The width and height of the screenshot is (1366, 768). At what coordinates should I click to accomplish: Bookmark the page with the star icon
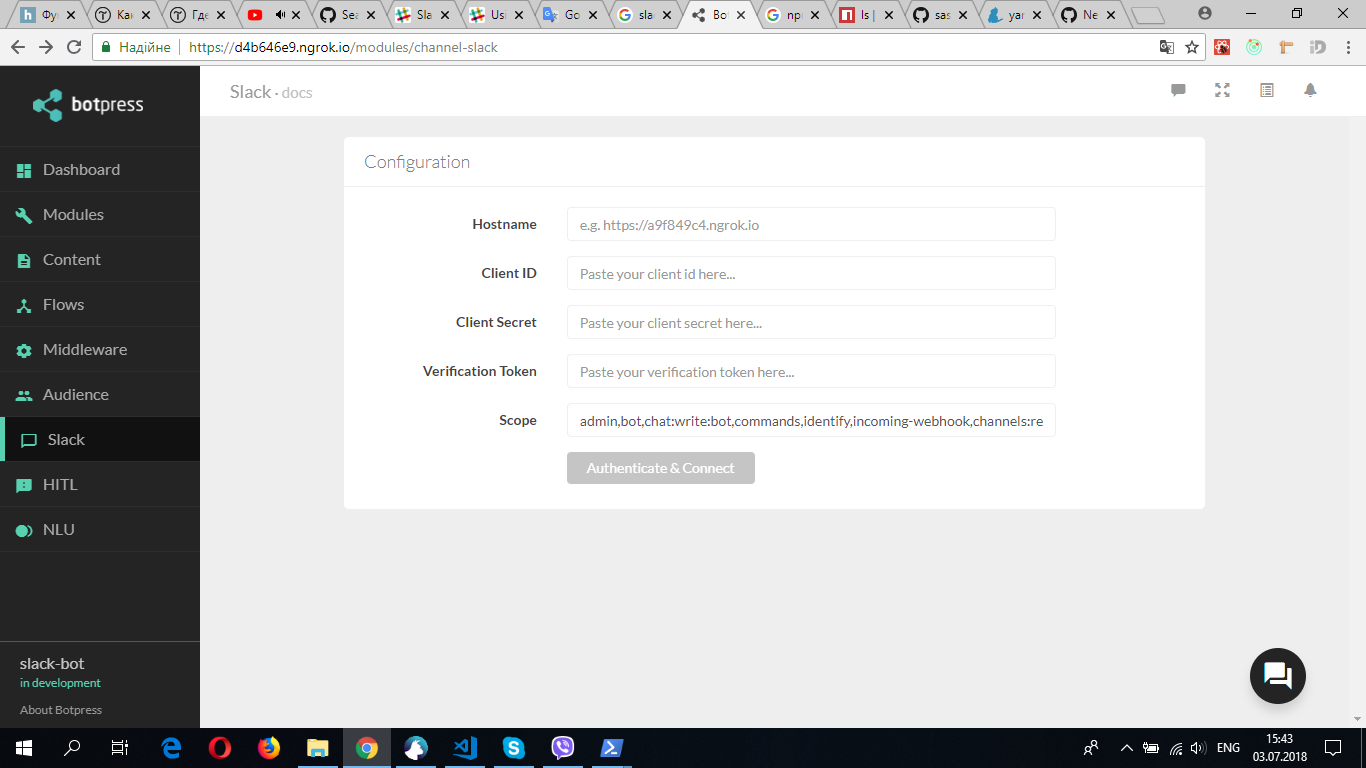point(1191,46)
